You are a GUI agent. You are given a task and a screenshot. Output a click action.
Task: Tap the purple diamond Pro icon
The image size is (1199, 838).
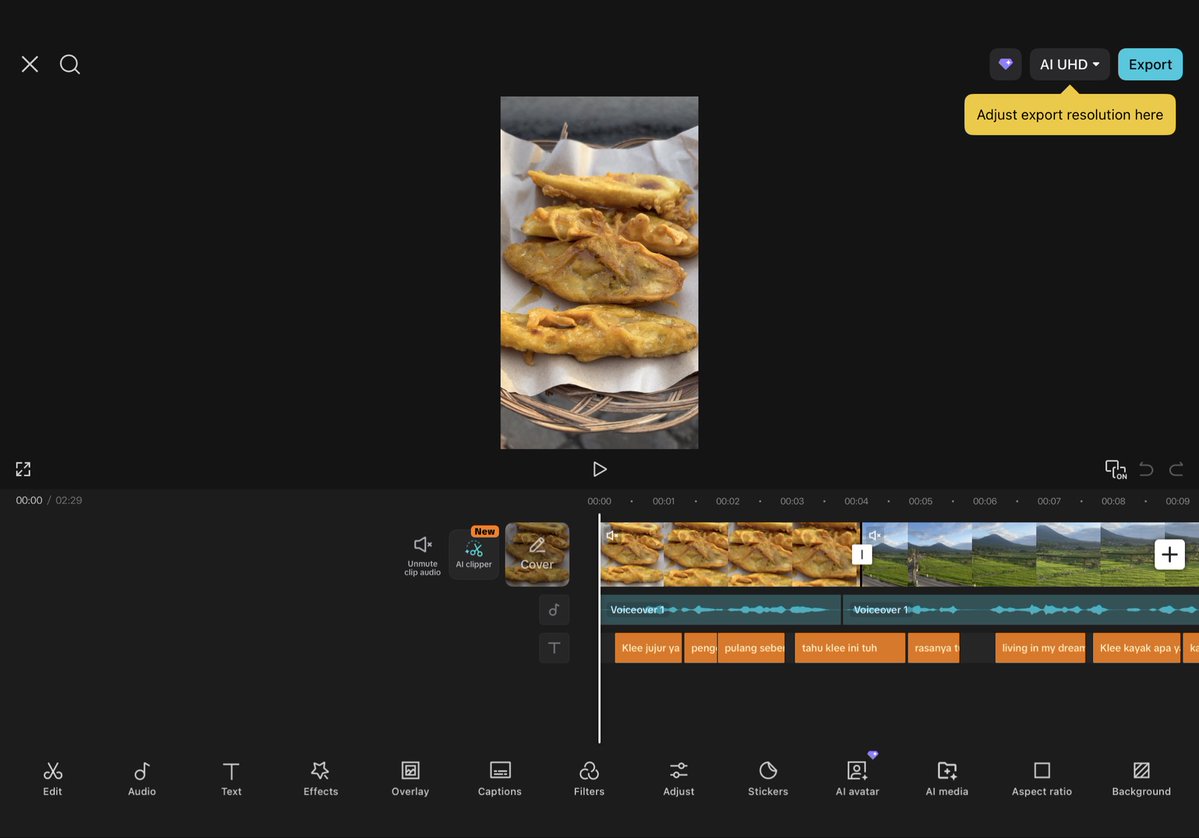(1006, 64)
